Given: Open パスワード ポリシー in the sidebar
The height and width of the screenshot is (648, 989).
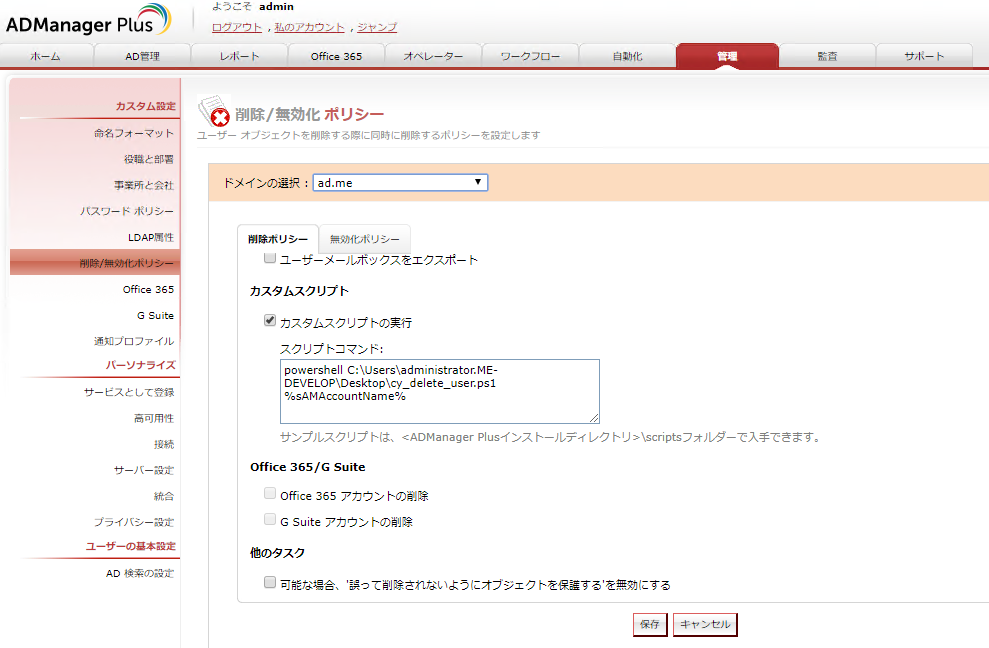Looking at the screenshot, I should point(127,211).
